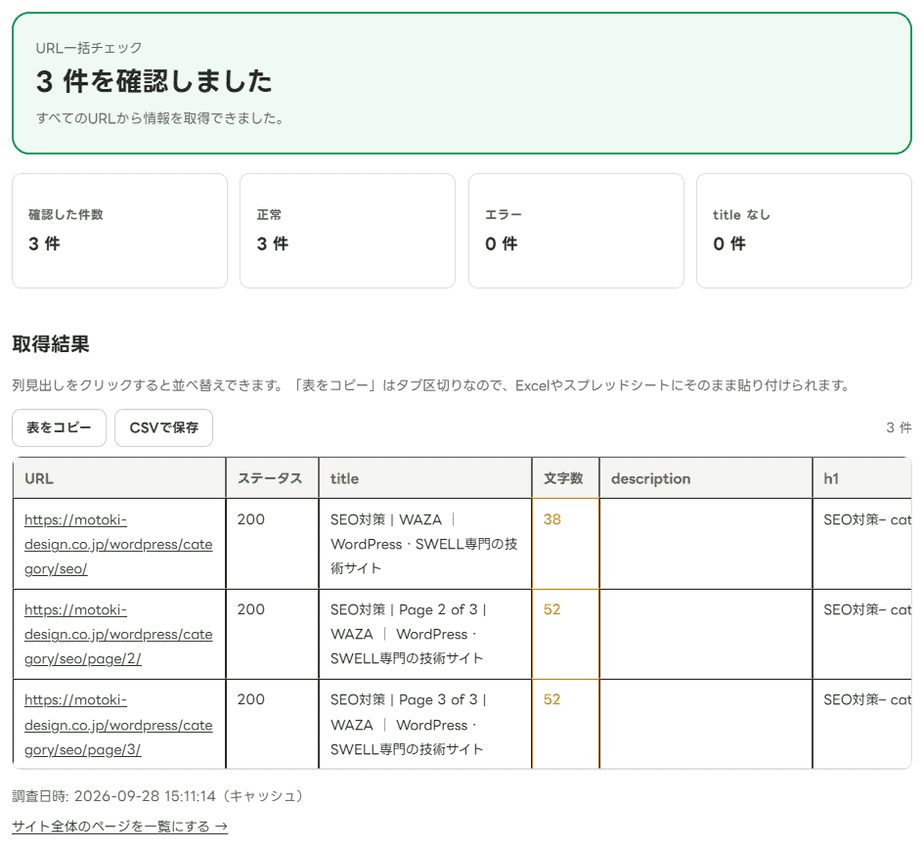Click the URL一括チェック label
Image resolution: width=924 pixels, height=850 pixels.
click(x=89, y=48)
